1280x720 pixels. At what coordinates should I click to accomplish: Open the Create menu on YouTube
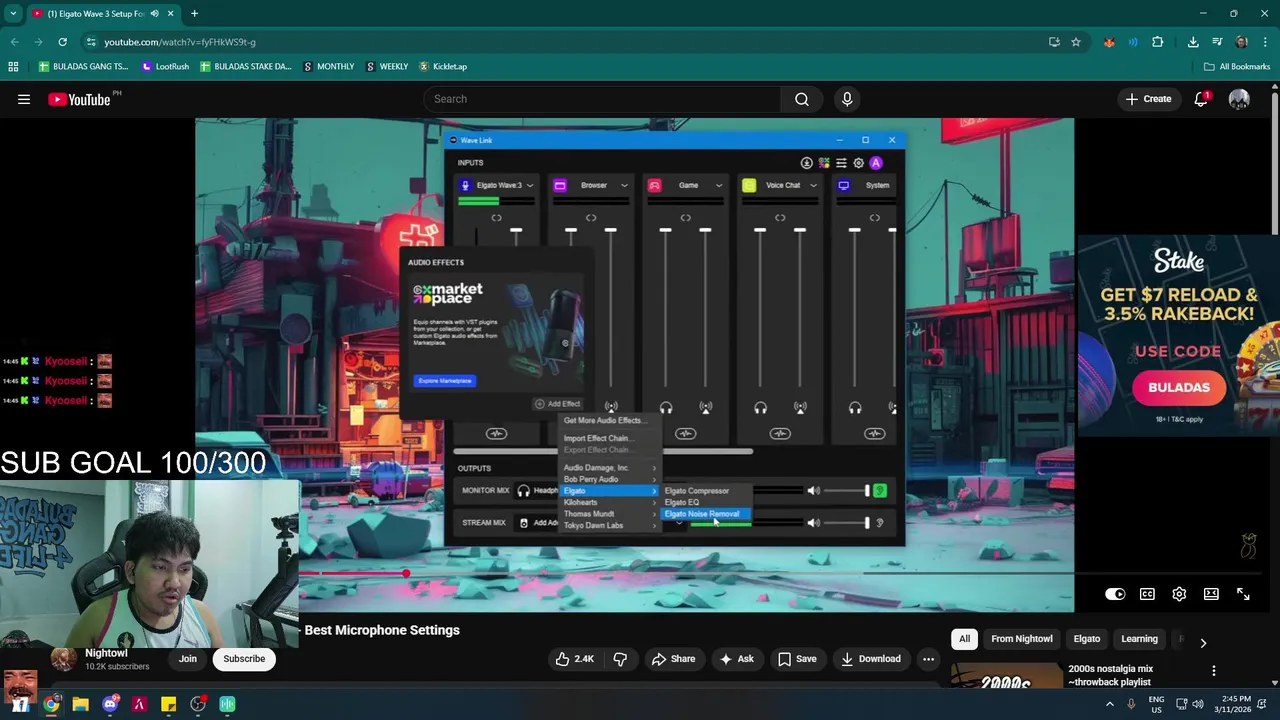[1148, 99]
